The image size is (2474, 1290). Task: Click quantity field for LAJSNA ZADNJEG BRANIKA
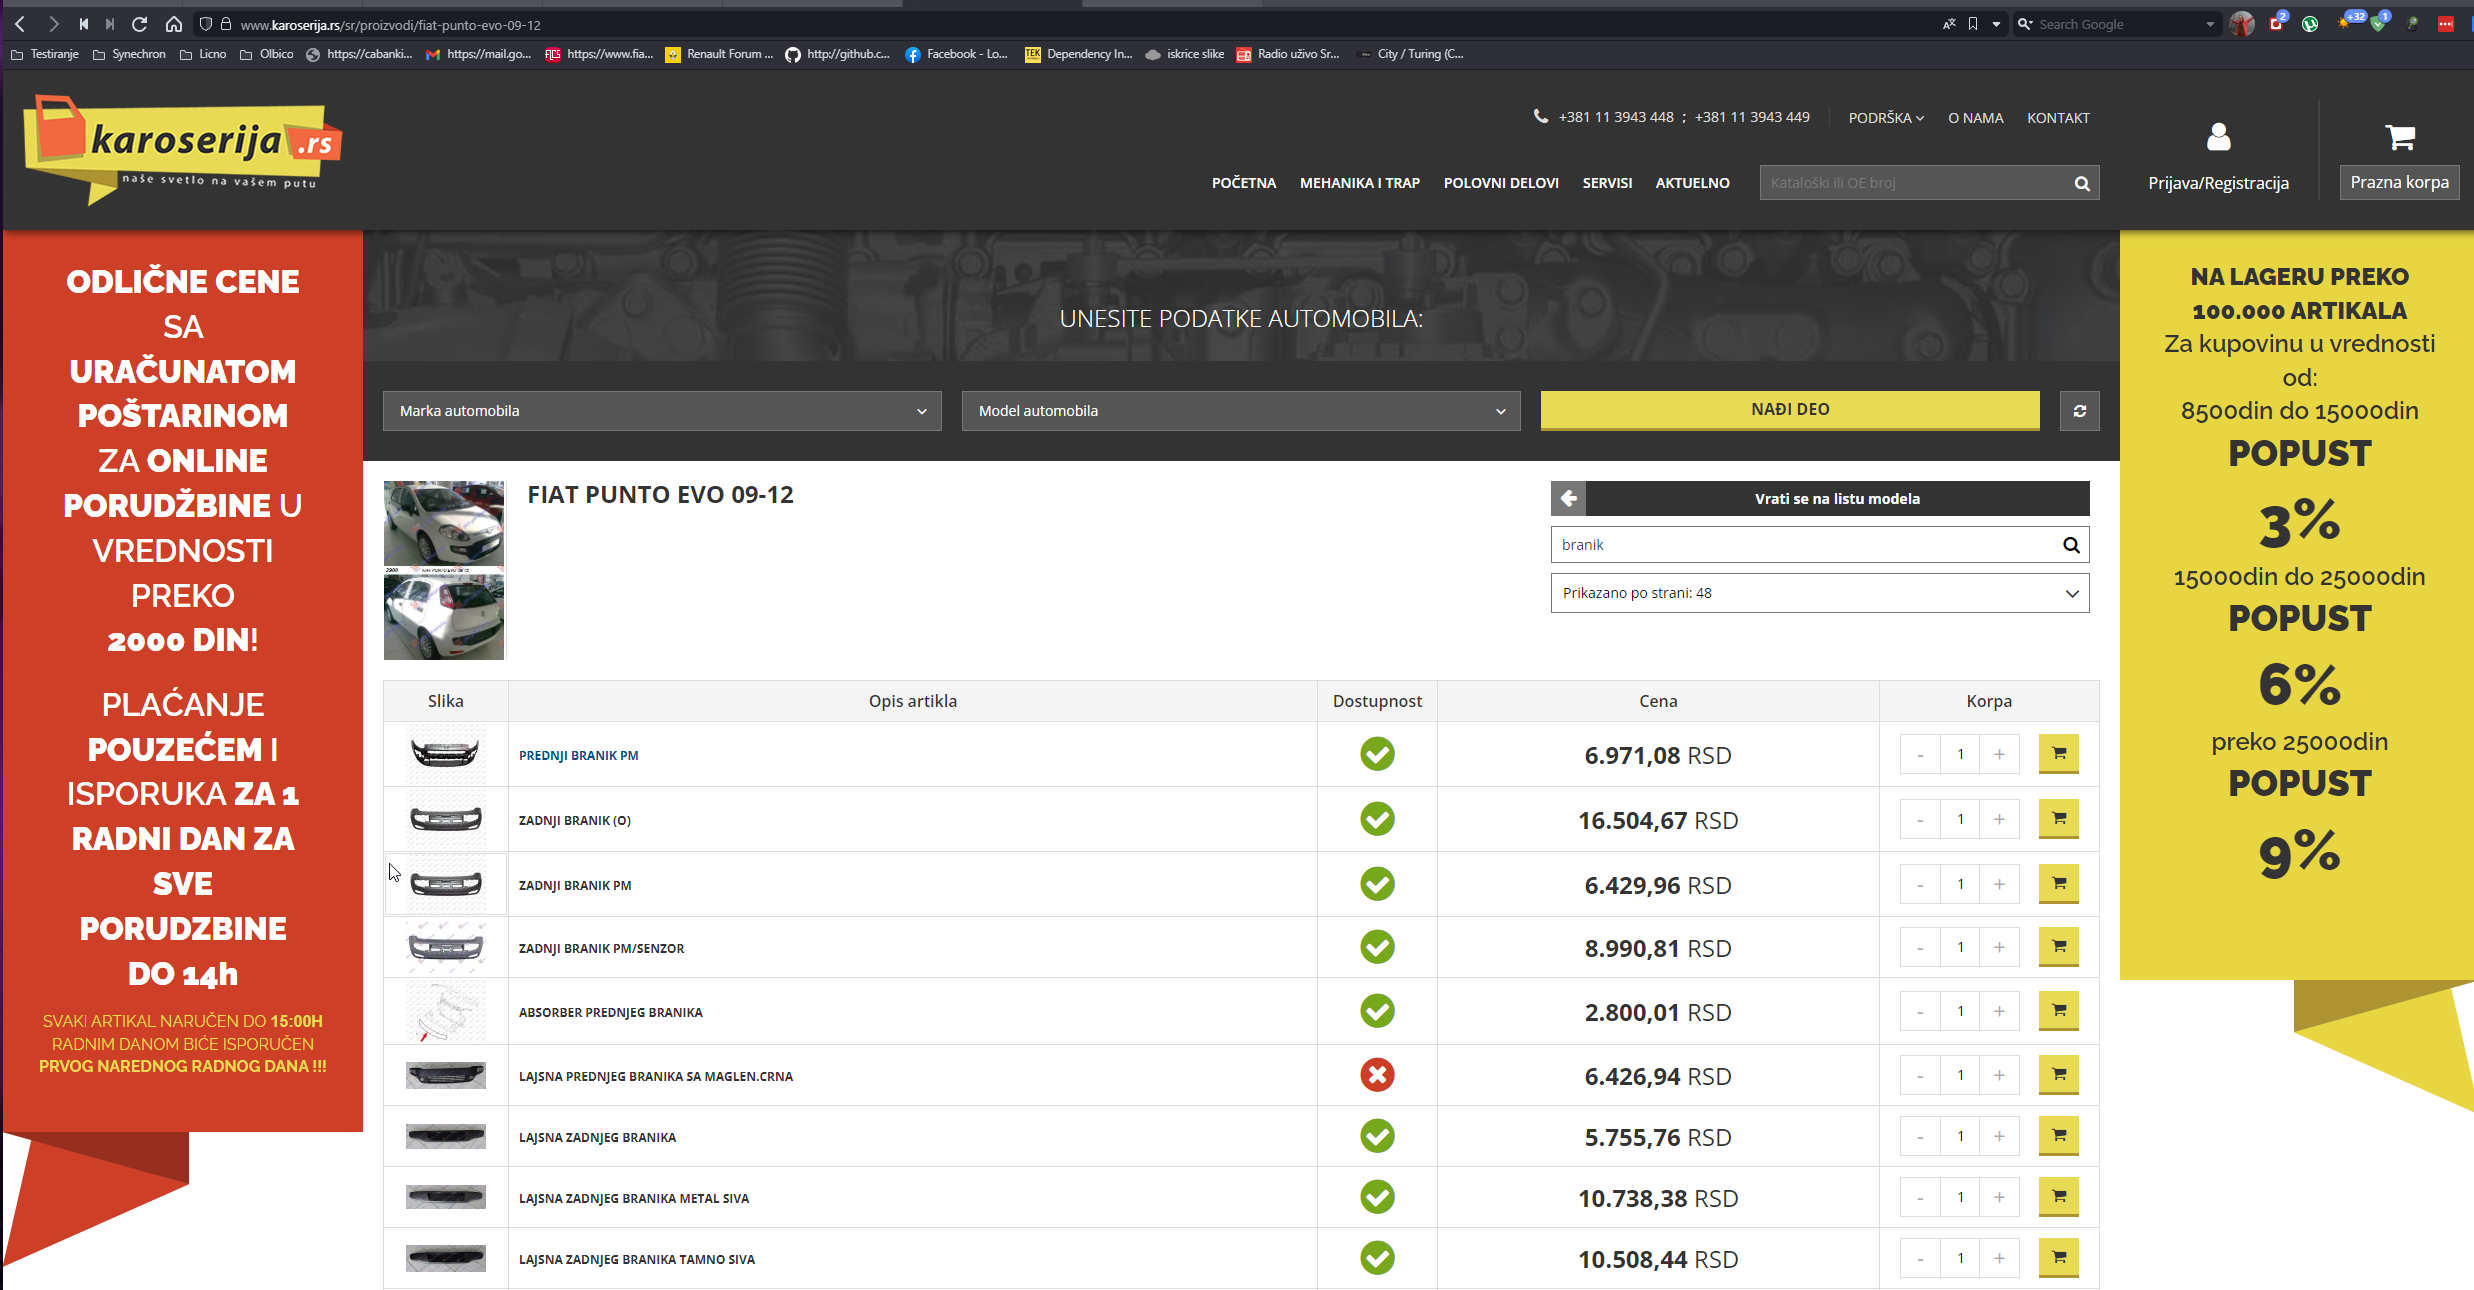pos(1960,1136)
